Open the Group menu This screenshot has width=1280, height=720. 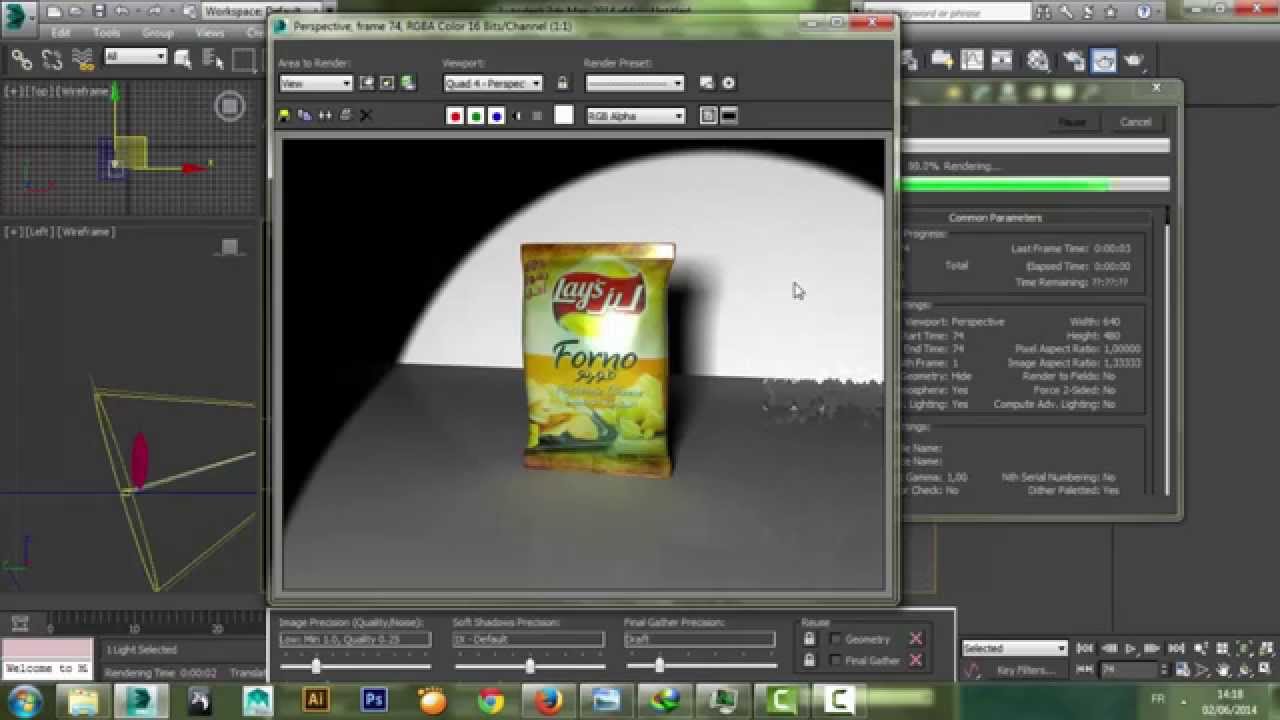(x=157, y=33)
